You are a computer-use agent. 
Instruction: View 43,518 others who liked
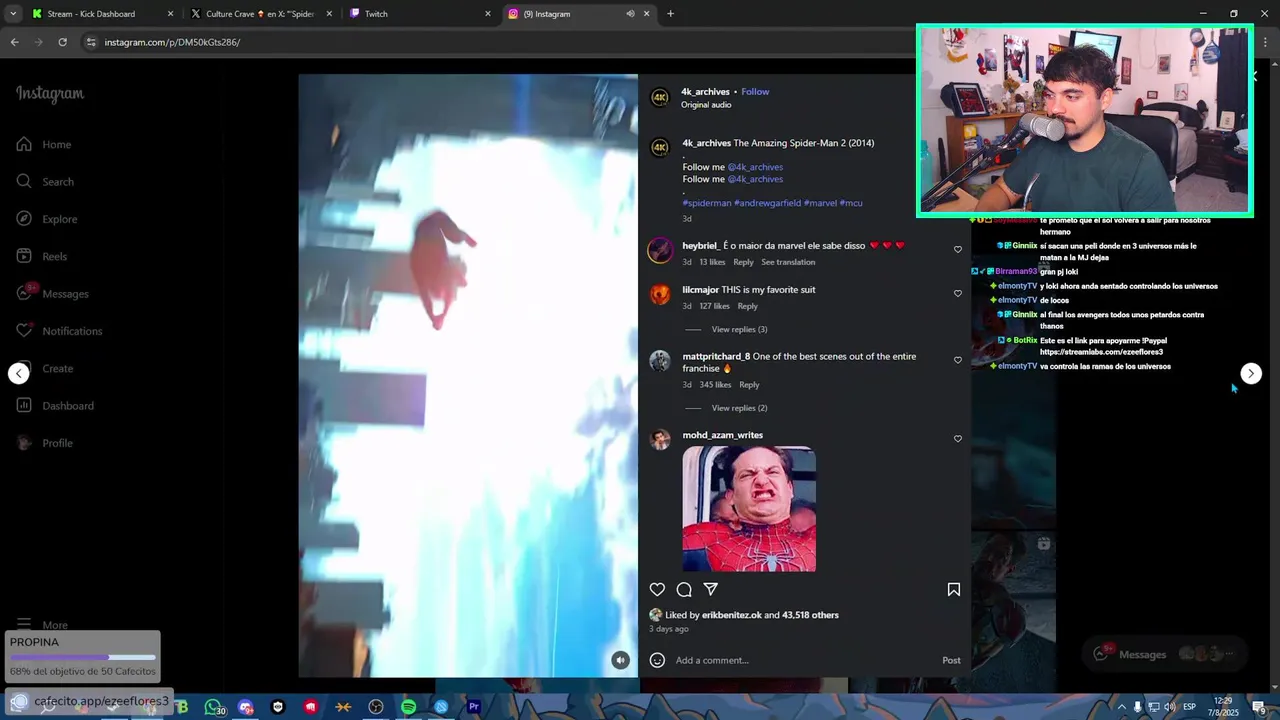(810, 615)
